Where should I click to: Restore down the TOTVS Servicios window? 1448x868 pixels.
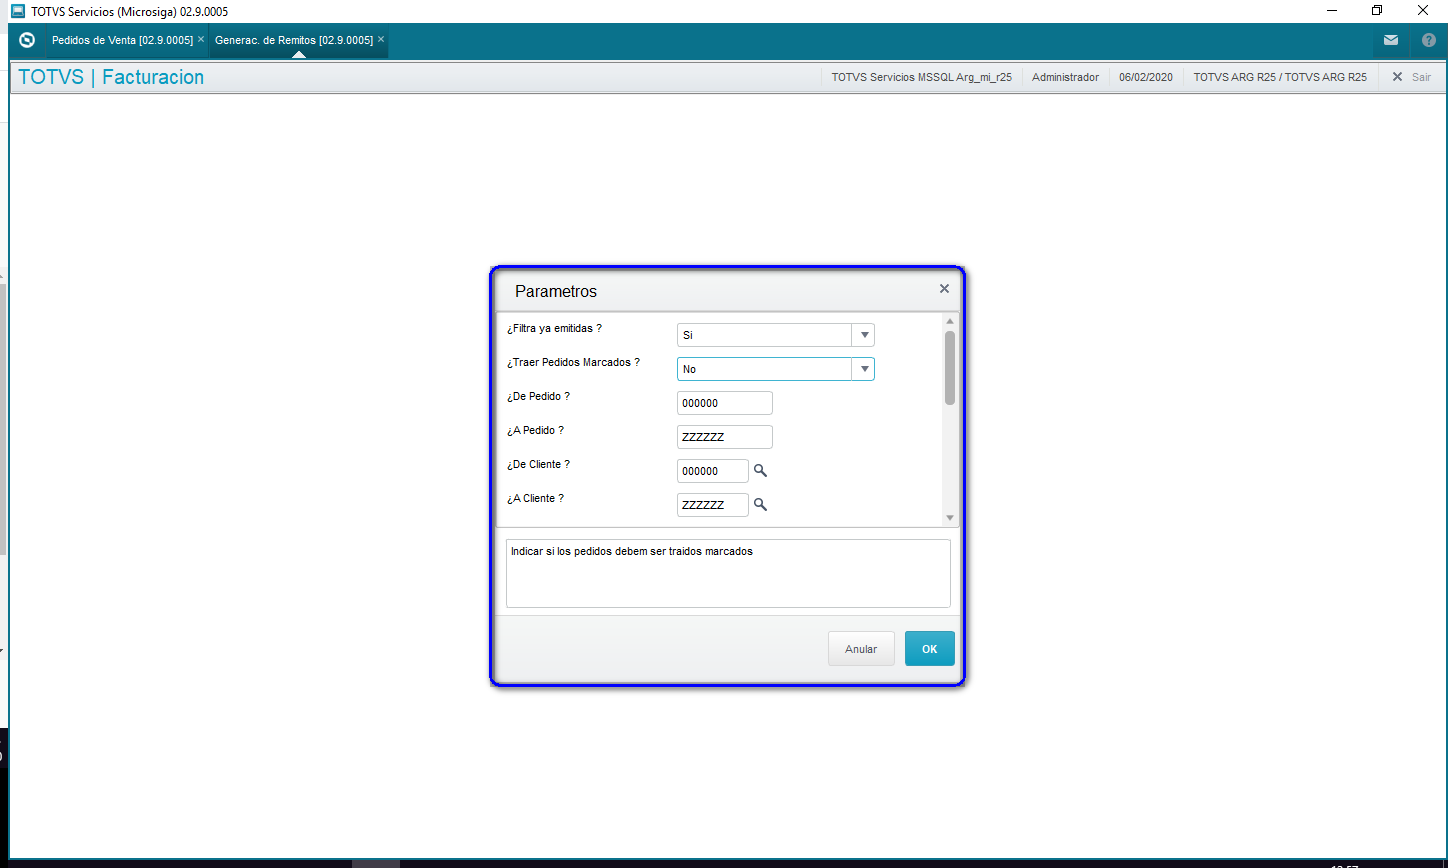tap(1377, 11)
